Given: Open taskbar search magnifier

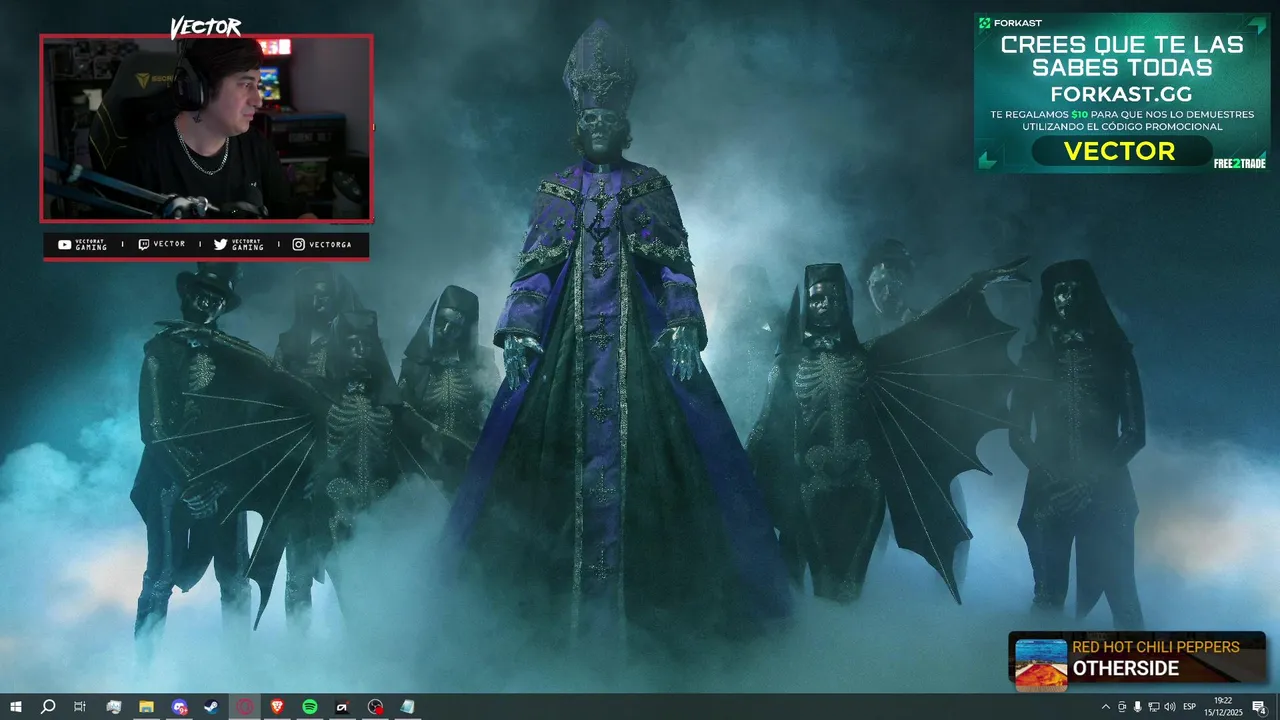Looking at the screenshot, I should tap(47, 707).
